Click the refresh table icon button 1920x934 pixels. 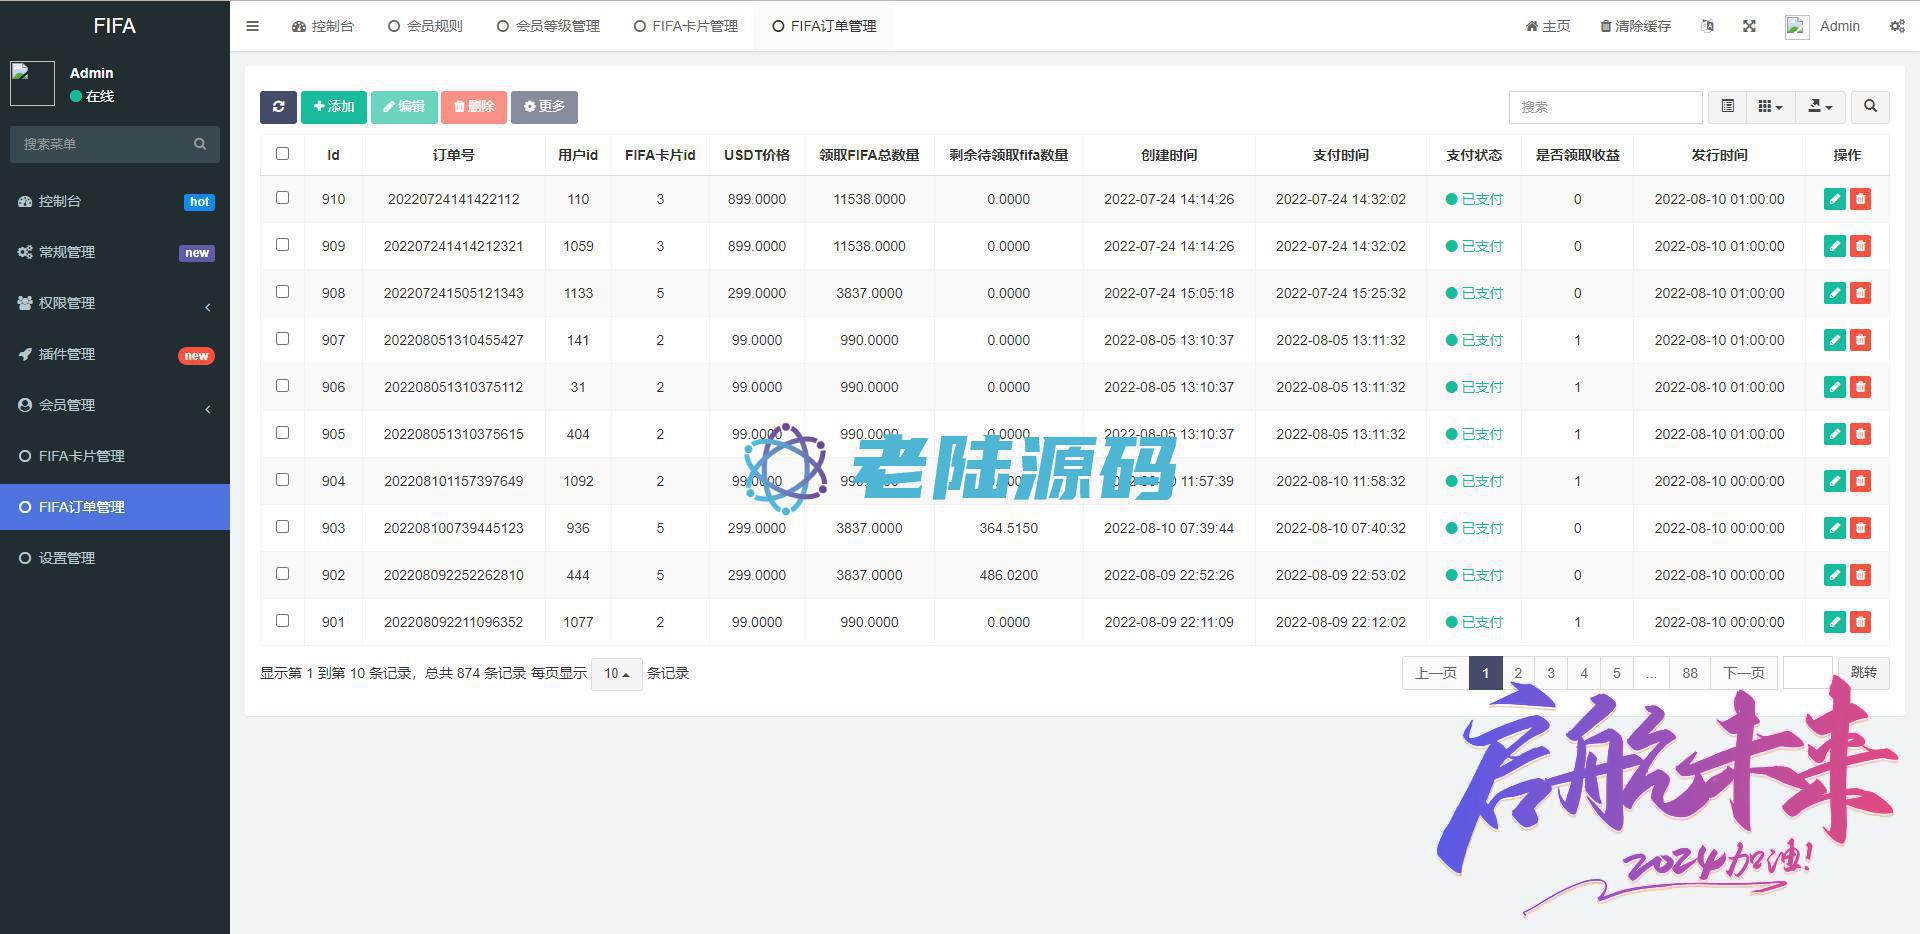[278, 107]
